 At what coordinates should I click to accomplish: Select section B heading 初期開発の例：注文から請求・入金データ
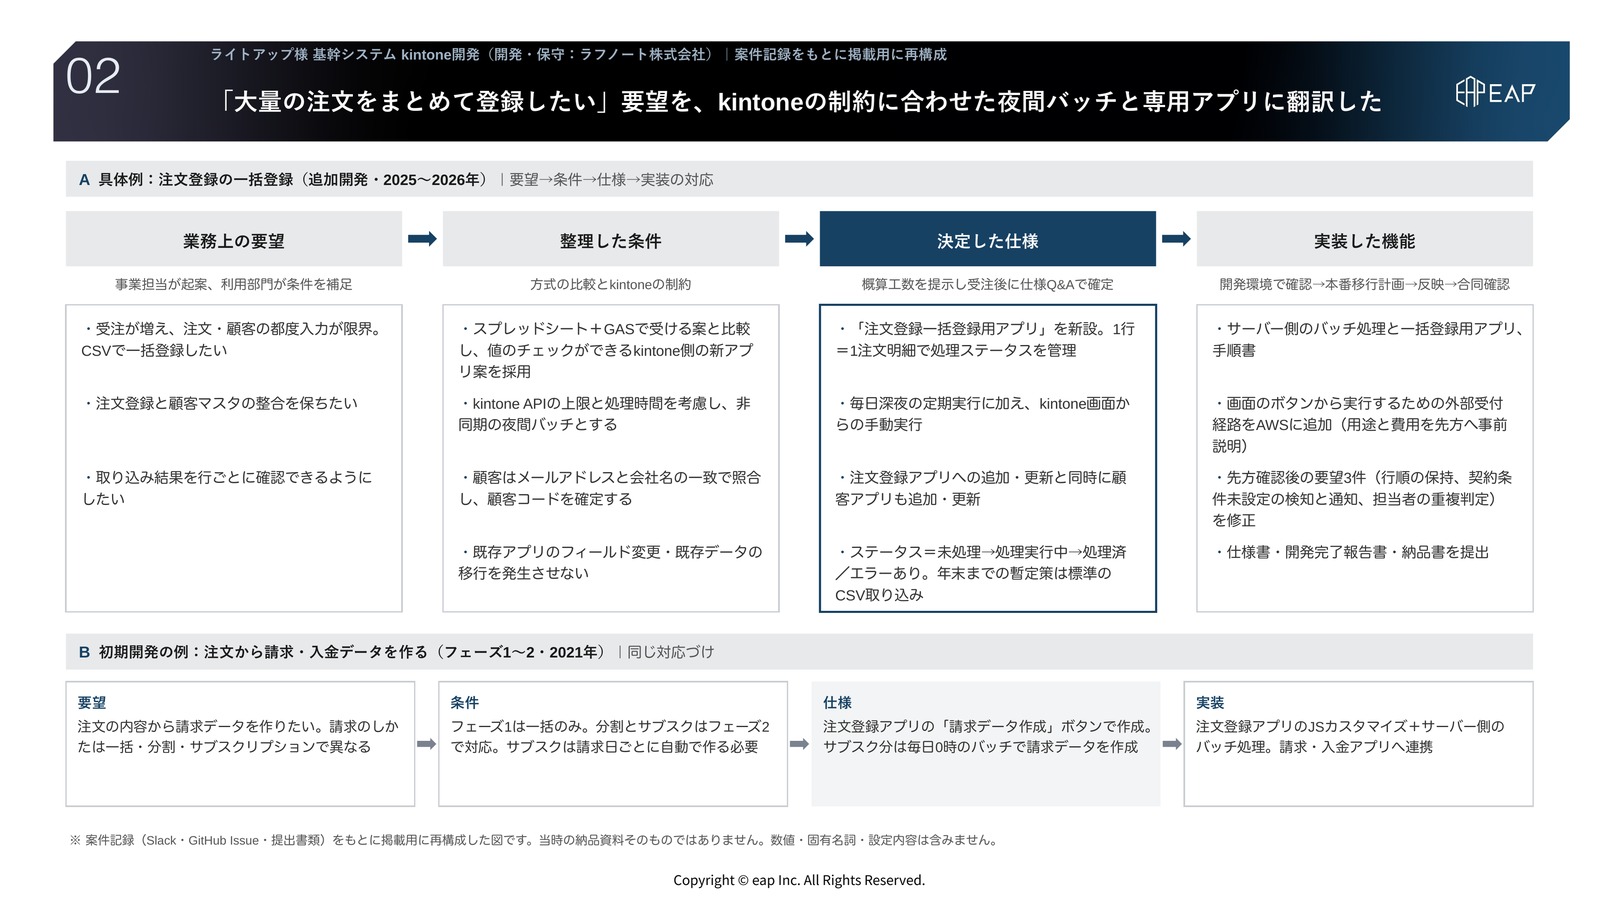tap(352, 652)
